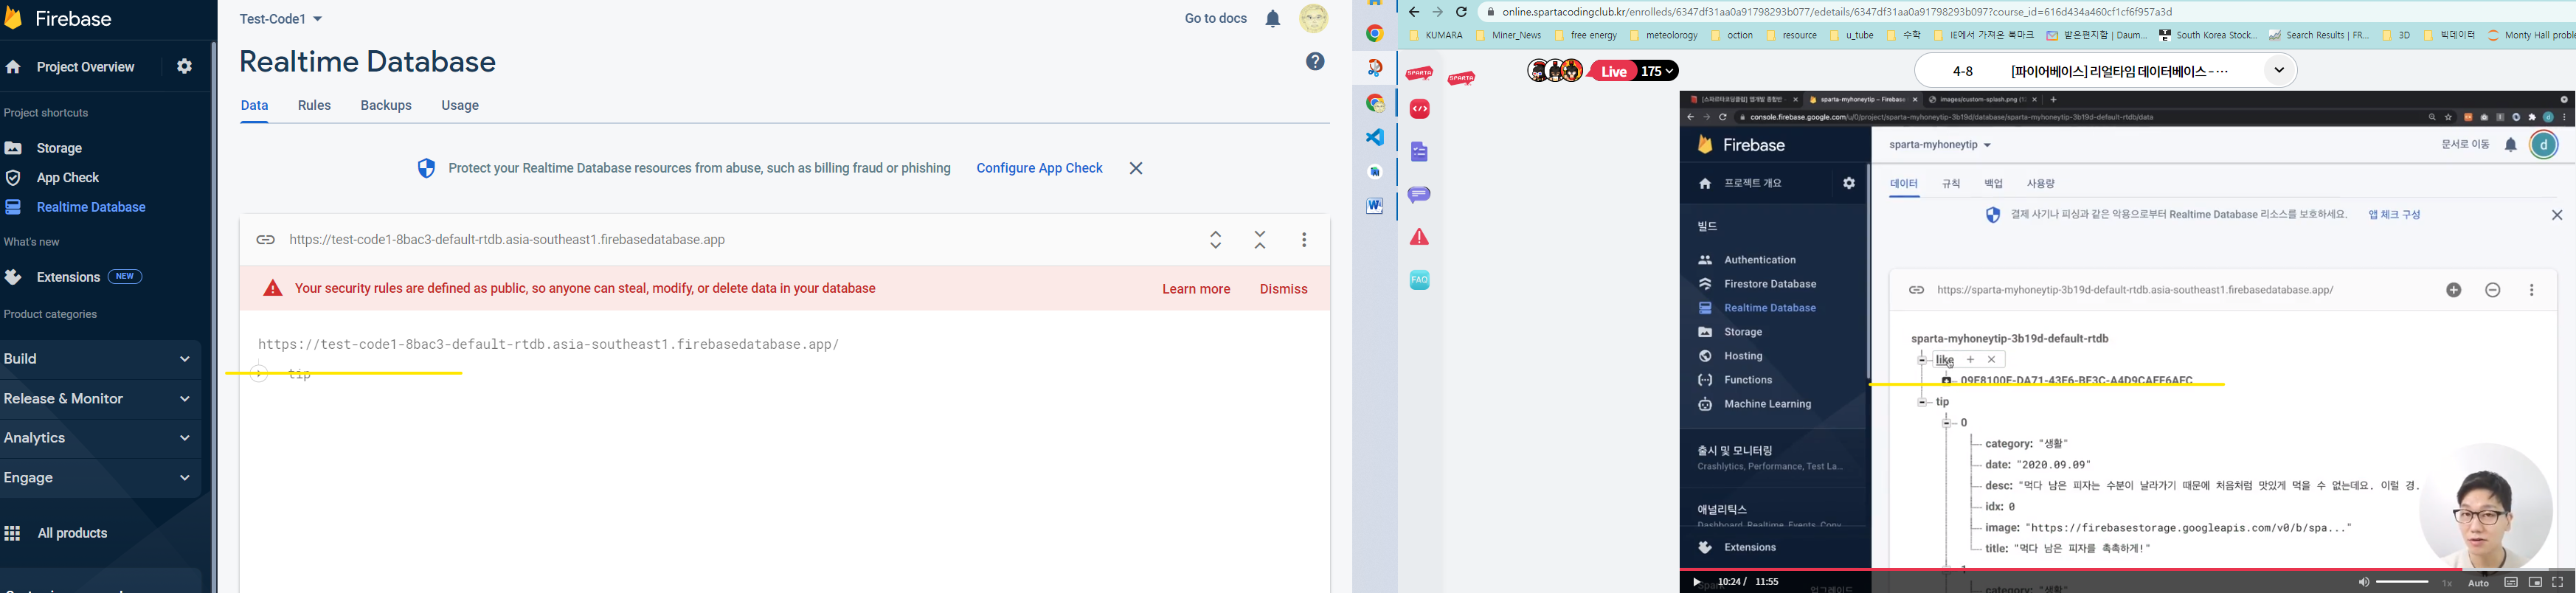2576x593 pixels.
Task: Expand the tip node in the database
Action: click(259, 374)
